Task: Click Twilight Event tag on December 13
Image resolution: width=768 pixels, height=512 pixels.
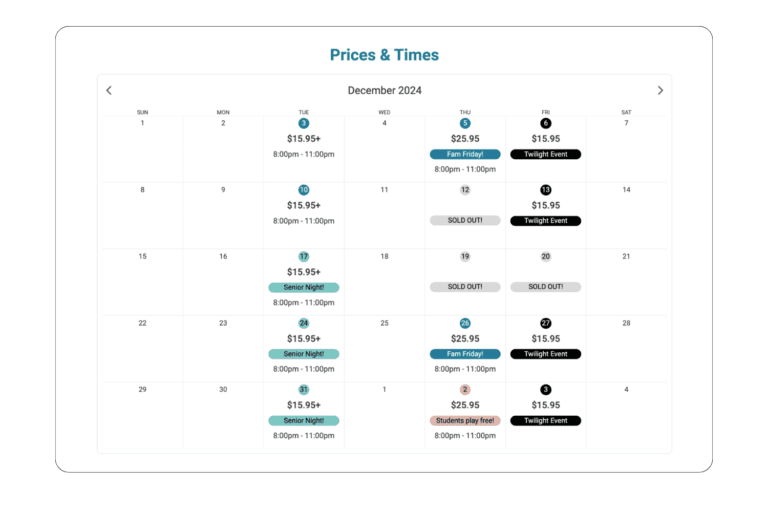Action: click(545, 220)
